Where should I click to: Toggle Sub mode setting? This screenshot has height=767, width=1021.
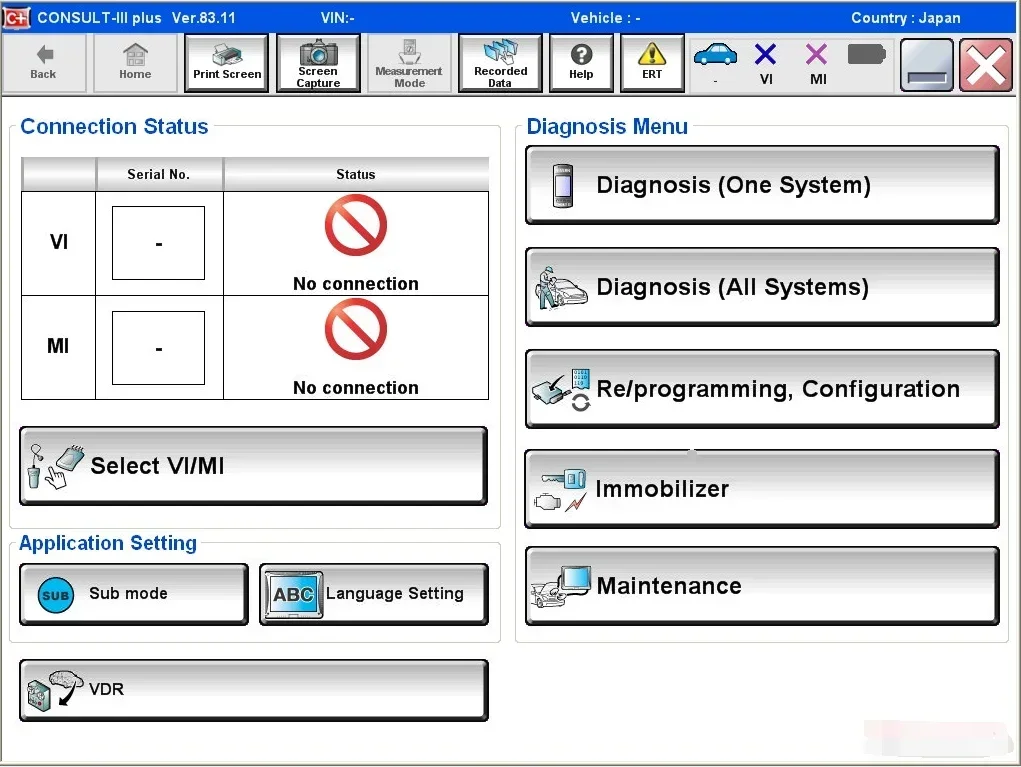[133, 594]
